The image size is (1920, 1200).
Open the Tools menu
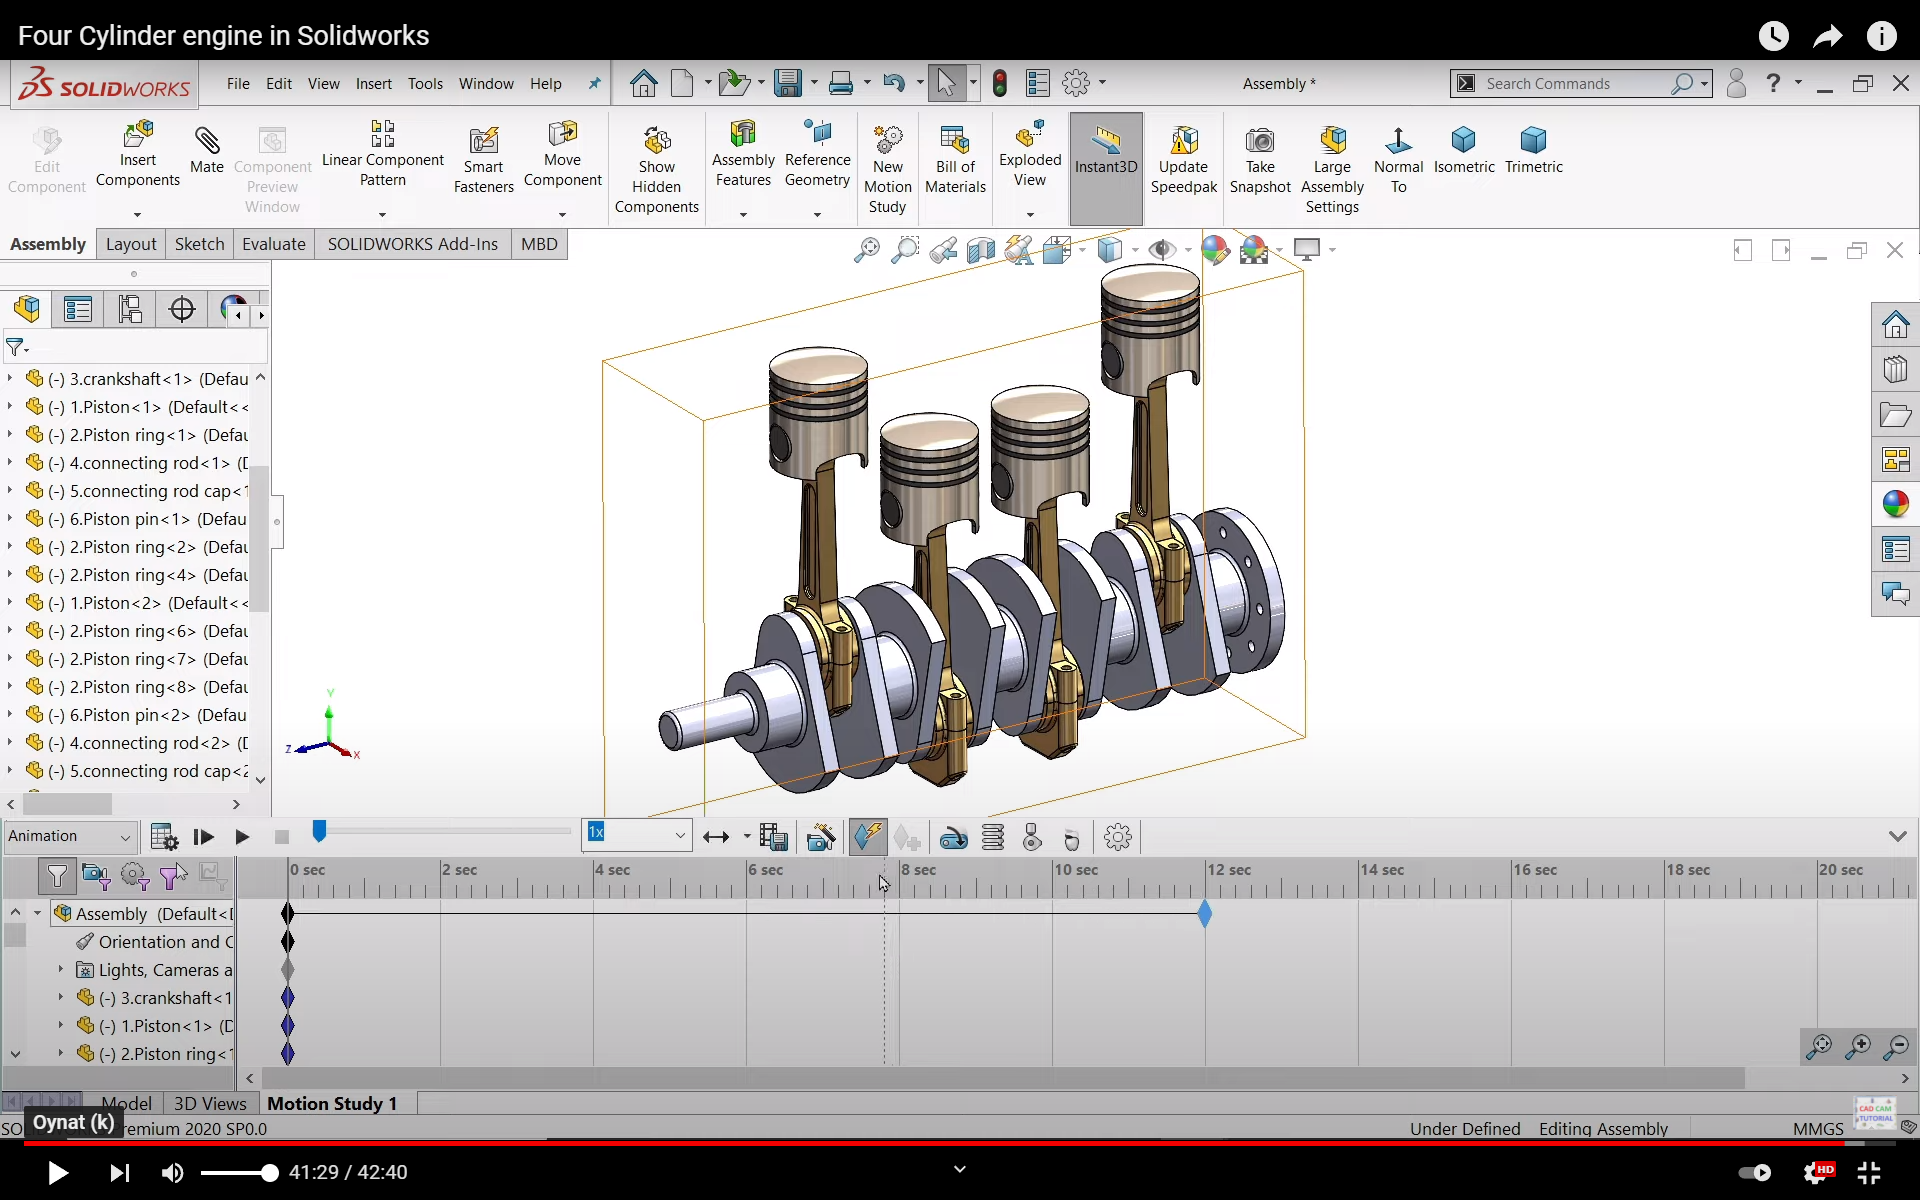coord(425,84)
